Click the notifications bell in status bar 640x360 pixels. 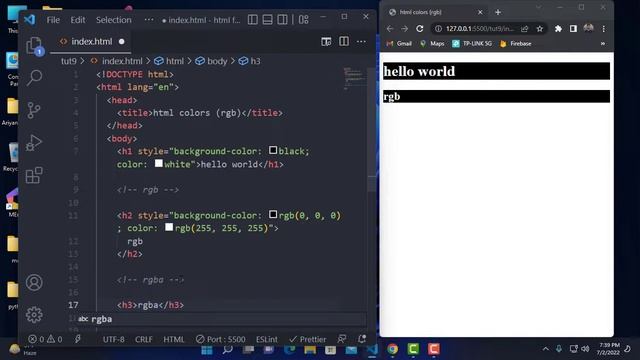[x=362, y=339]
